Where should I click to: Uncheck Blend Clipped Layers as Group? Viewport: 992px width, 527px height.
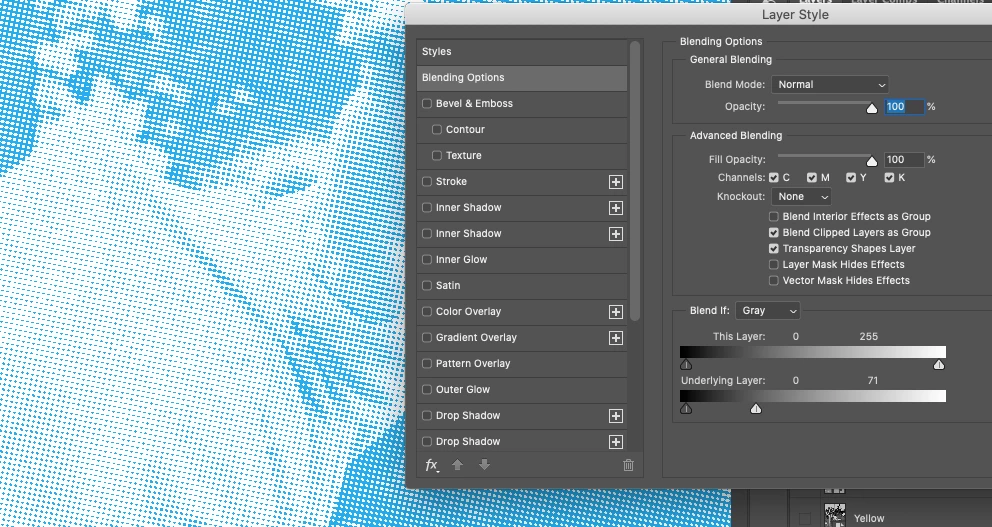point(774,233)
